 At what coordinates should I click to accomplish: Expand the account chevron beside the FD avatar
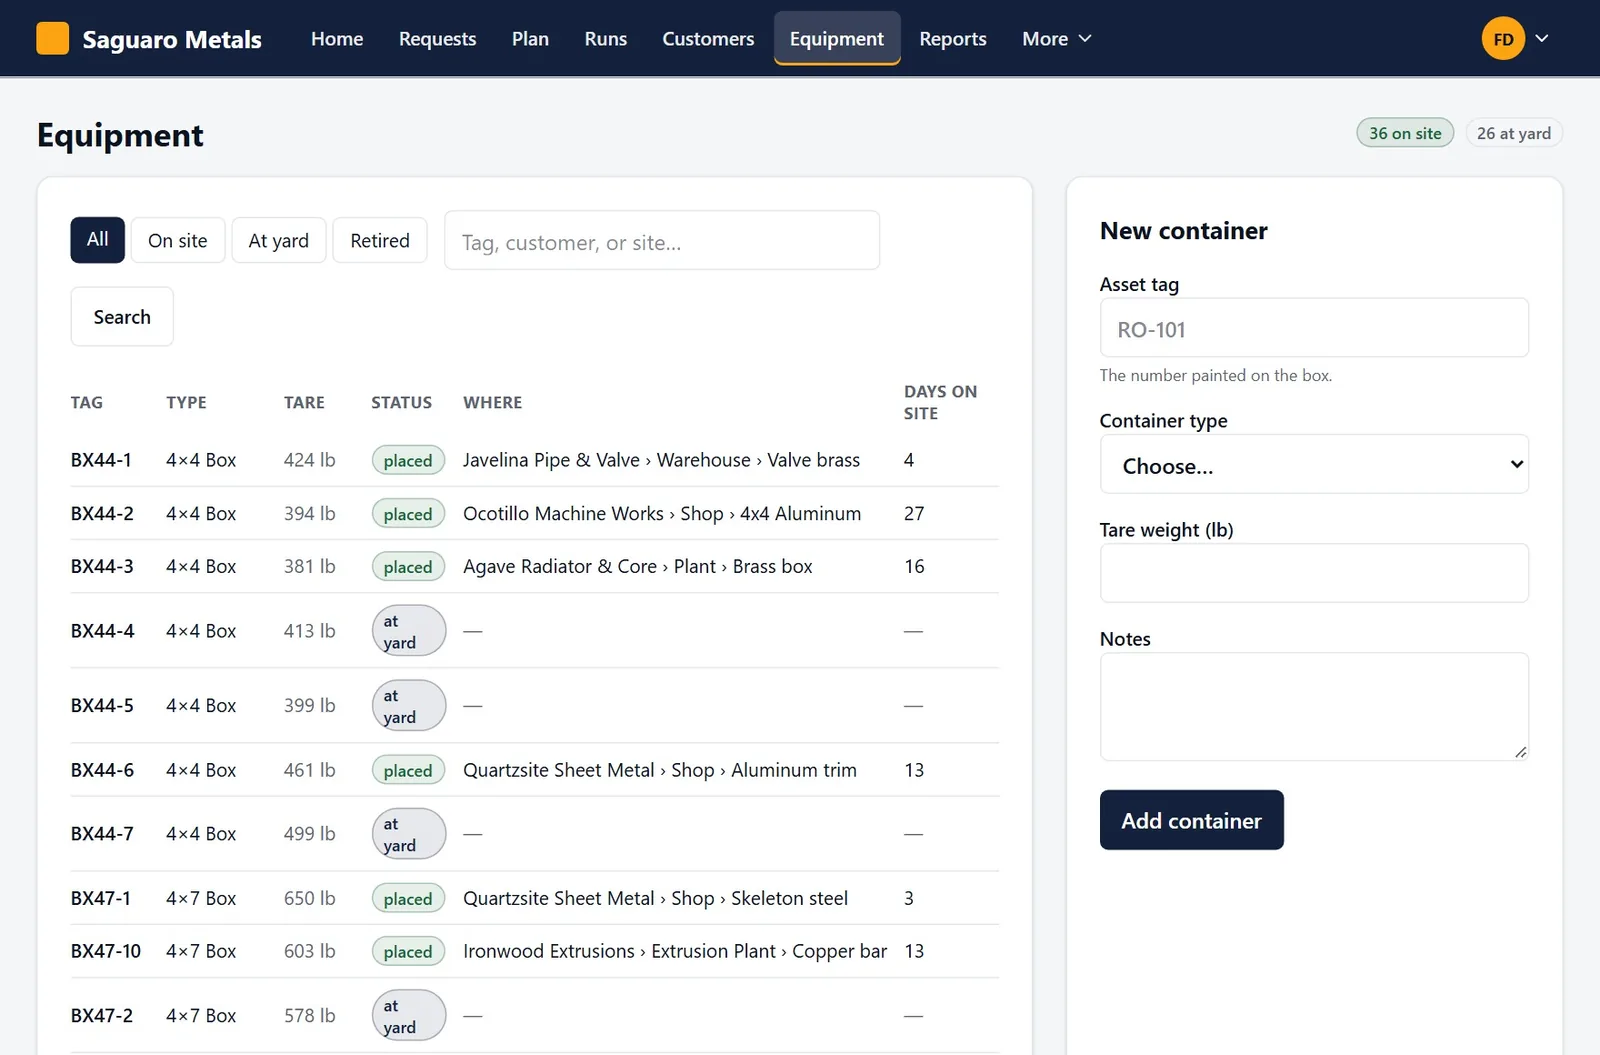point(1542,39)
